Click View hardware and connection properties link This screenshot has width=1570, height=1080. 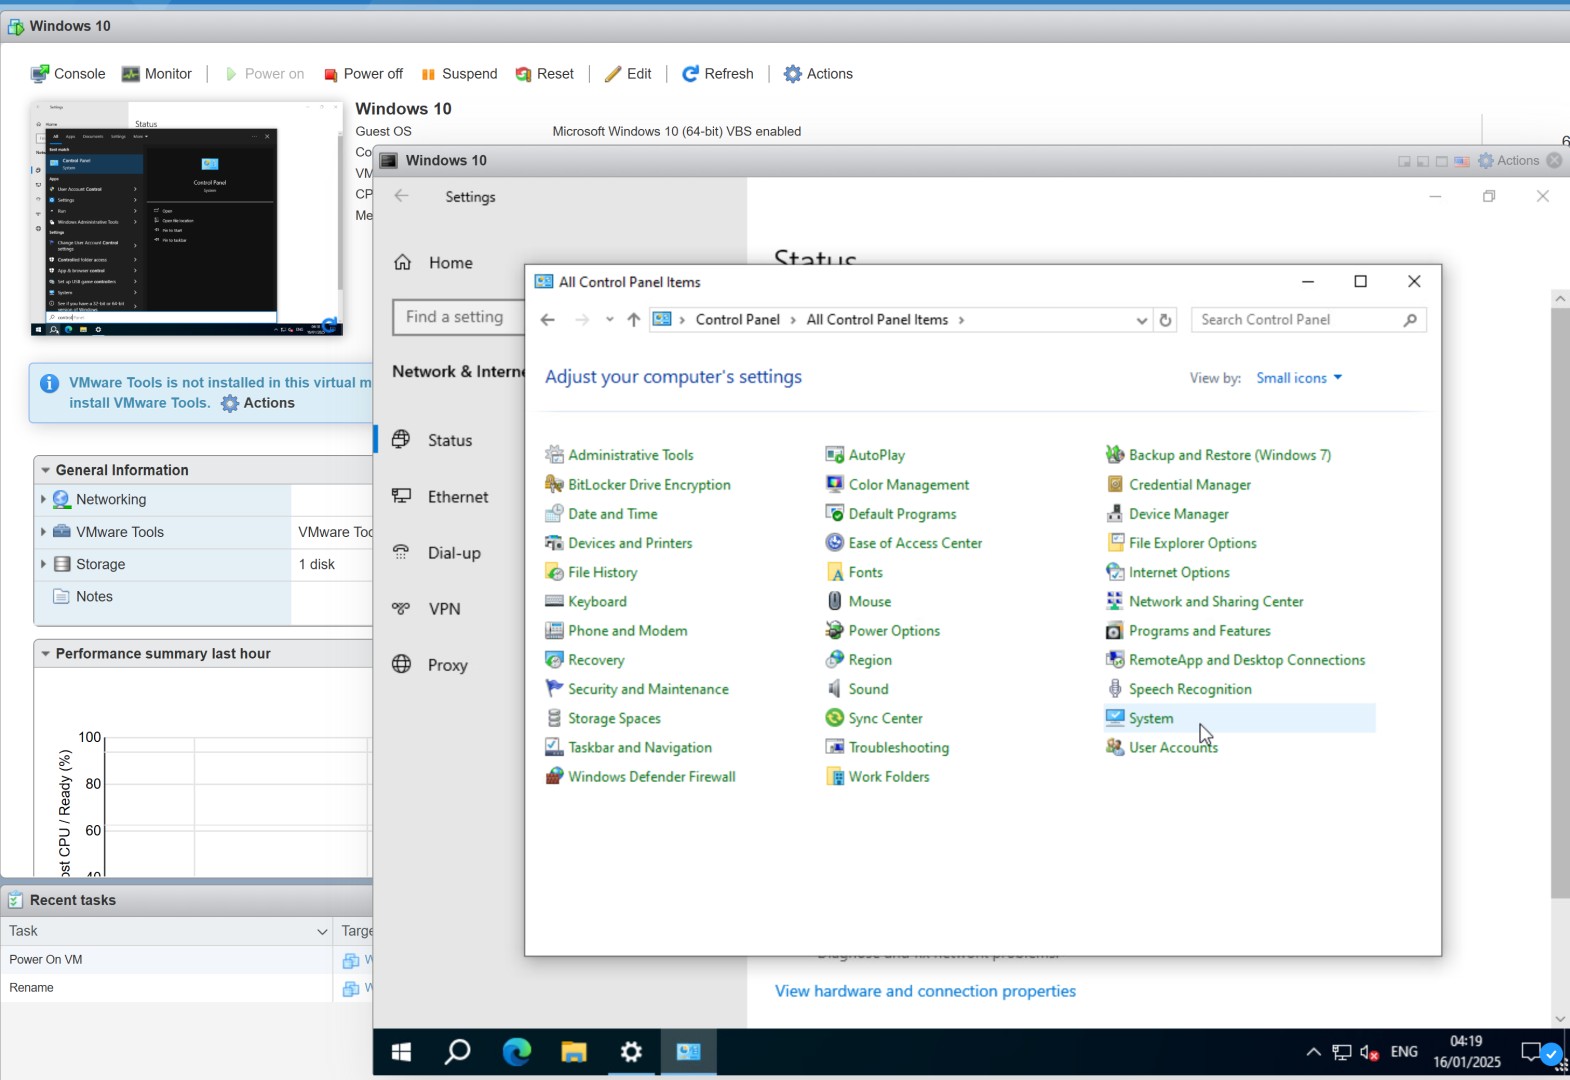pos(925,991)
